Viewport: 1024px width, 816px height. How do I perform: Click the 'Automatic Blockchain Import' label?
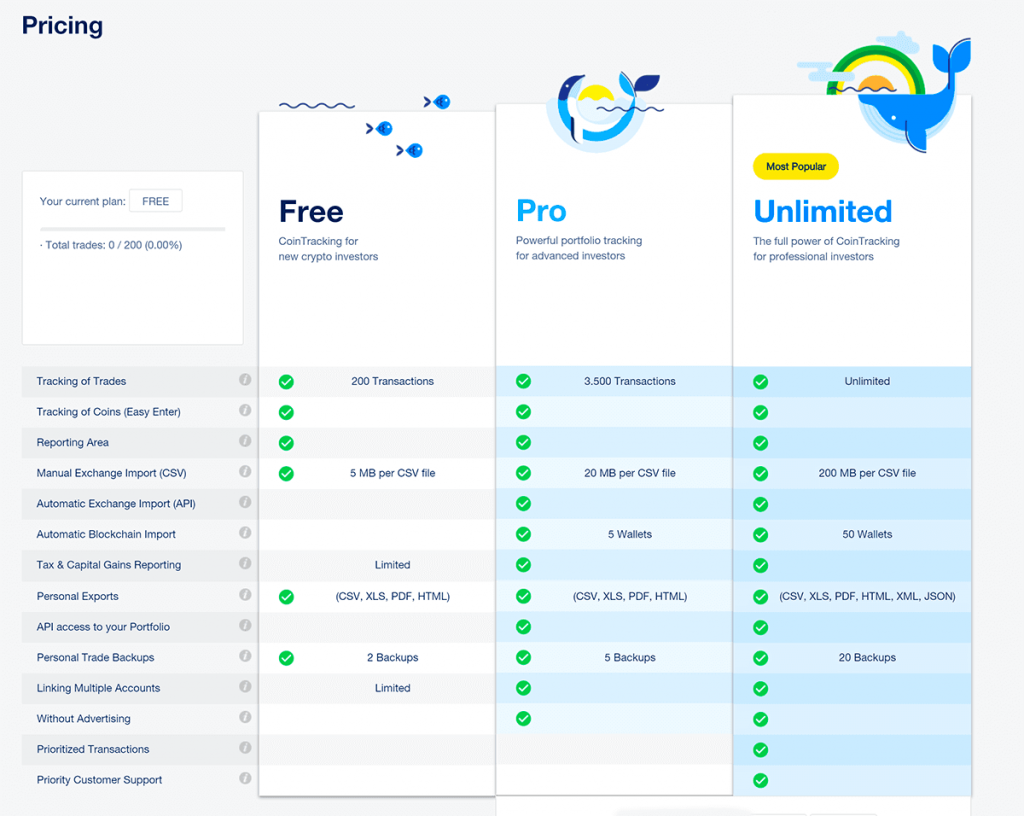[106, 535]
